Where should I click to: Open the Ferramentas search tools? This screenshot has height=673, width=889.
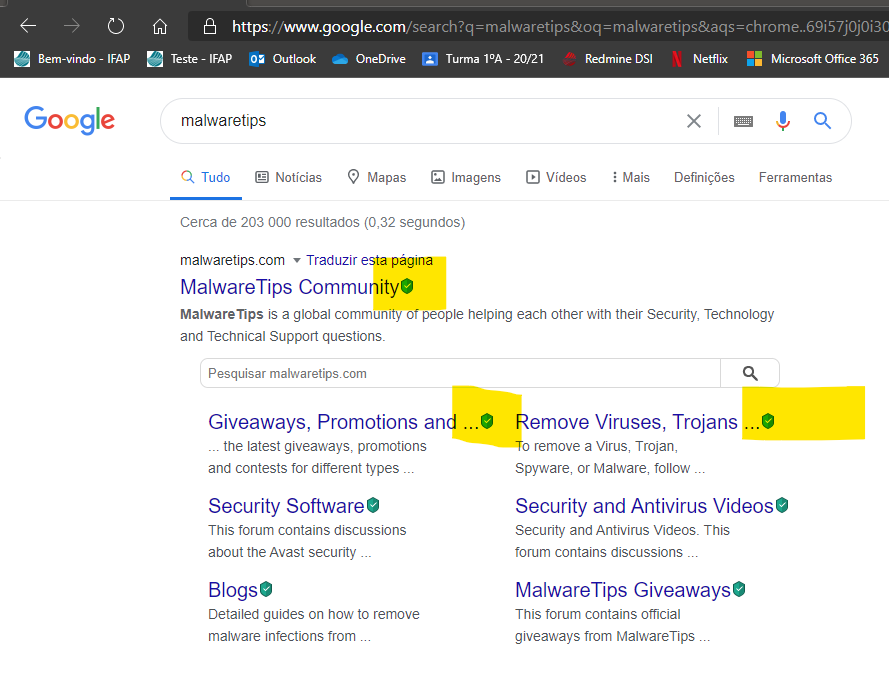click(795, 177)
